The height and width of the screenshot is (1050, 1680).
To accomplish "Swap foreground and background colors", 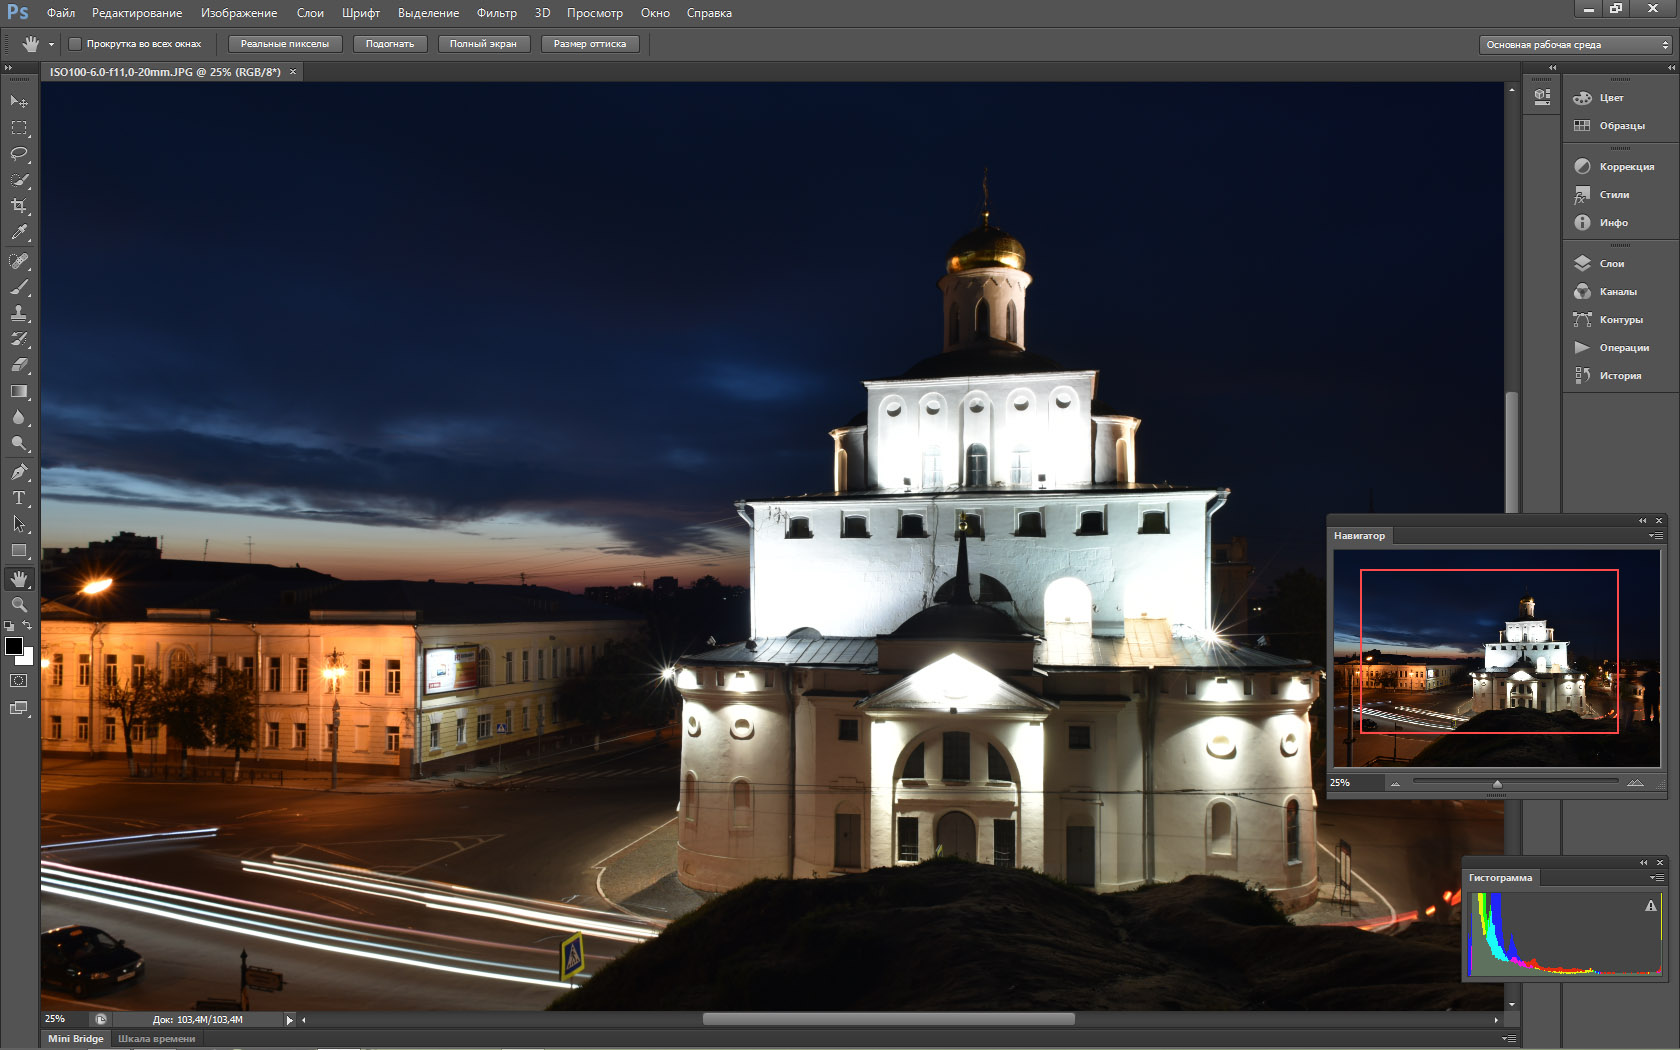I will click(28, 626).
